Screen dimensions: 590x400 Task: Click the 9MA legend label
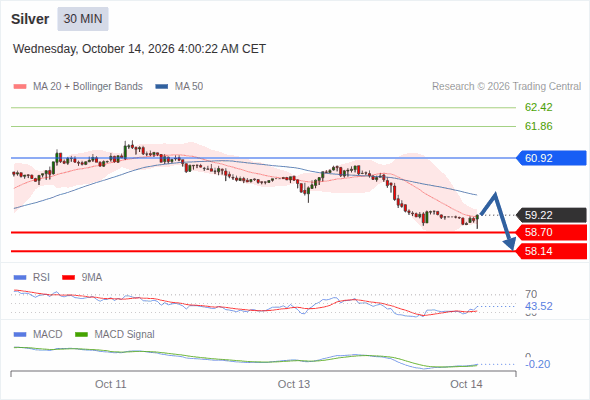(x=92, y=278)
